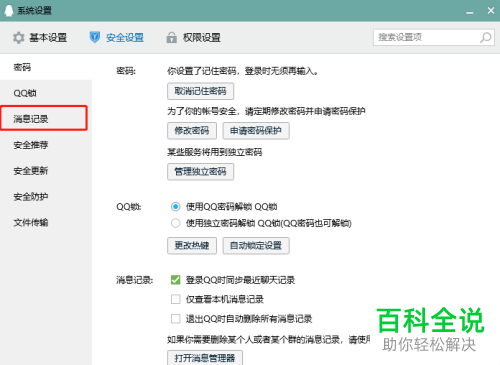Select 密码 in the left sidebar
Image resolution: width=500 pixels, height=365 pixels.
coord(46,67)
